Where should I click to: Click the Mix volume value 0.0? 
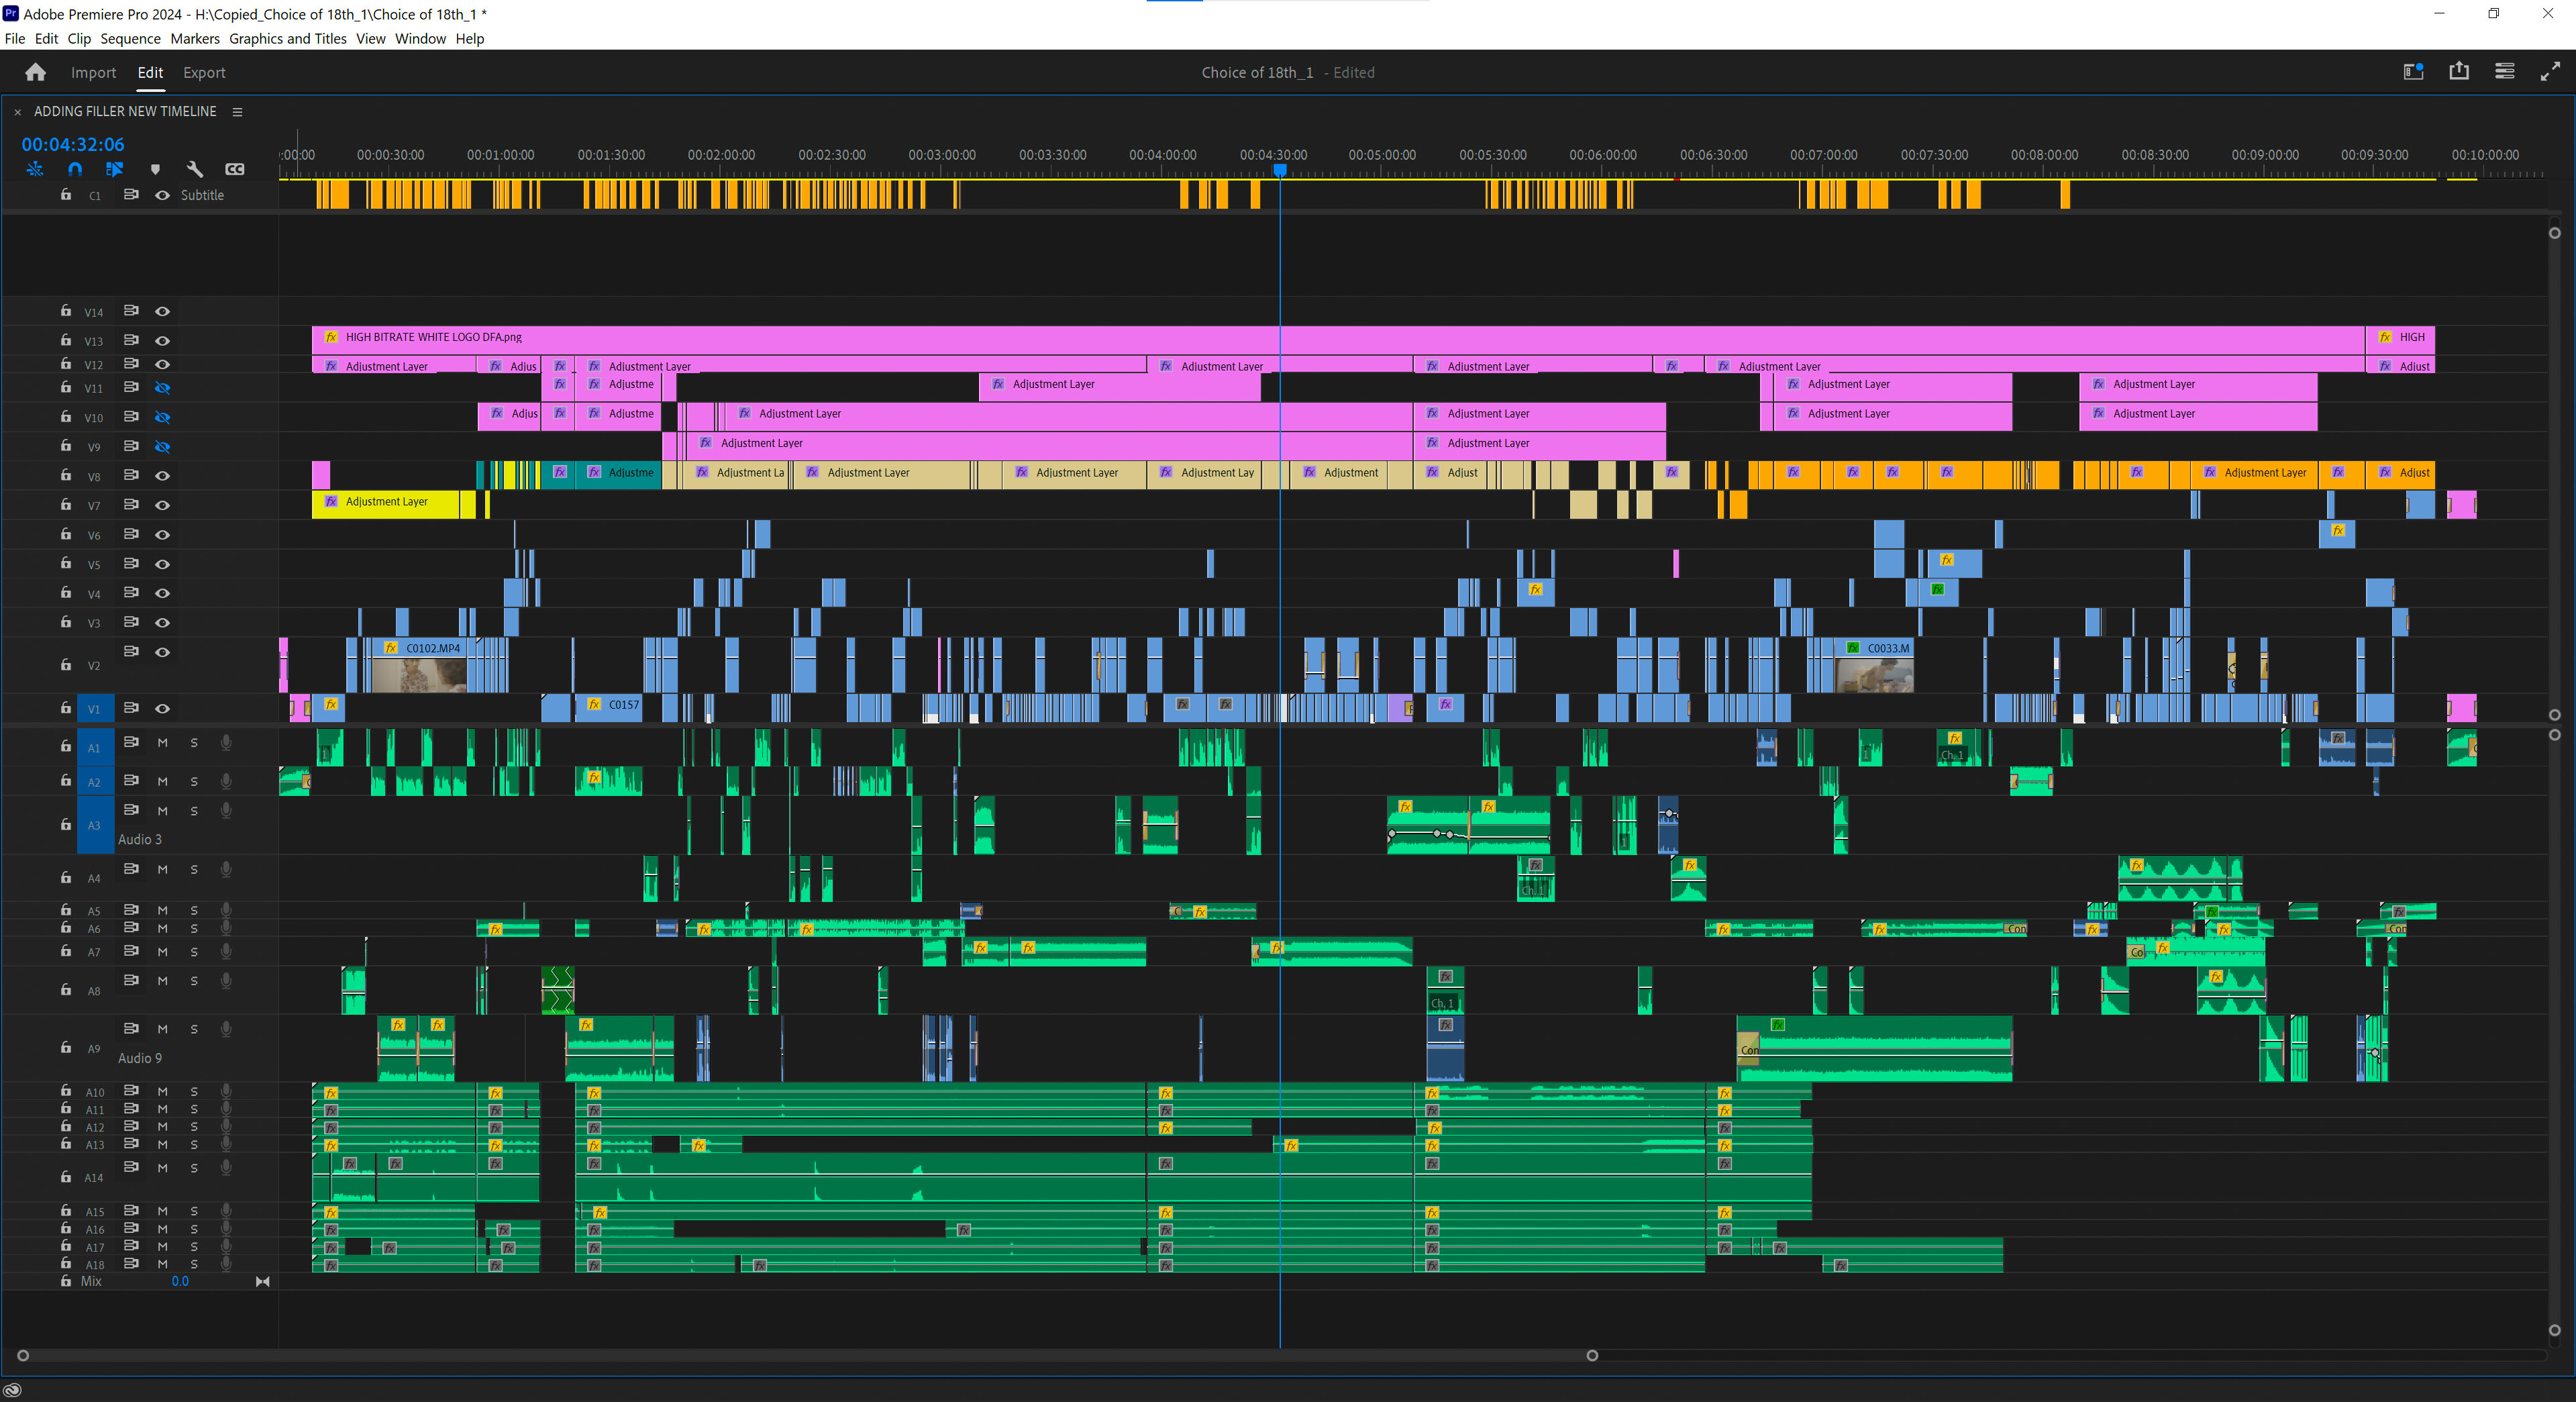click(180, 1281)
